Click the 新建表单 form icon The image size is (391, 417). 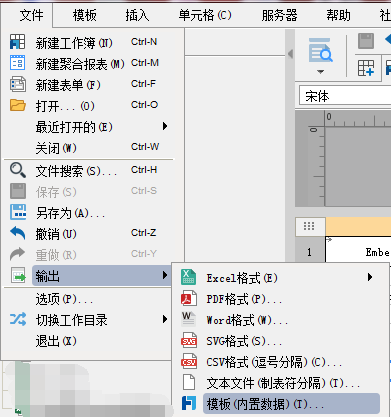tap(17, 84)
